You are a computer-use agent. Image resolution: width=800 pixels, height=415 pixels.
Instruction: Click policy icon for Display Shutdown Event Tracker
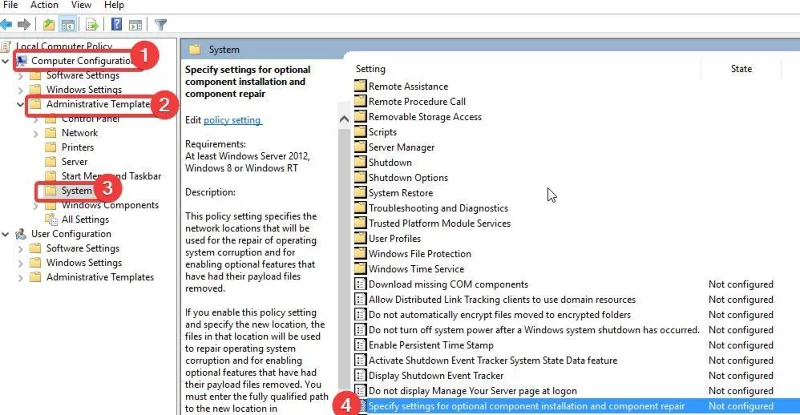click(360, 376)
